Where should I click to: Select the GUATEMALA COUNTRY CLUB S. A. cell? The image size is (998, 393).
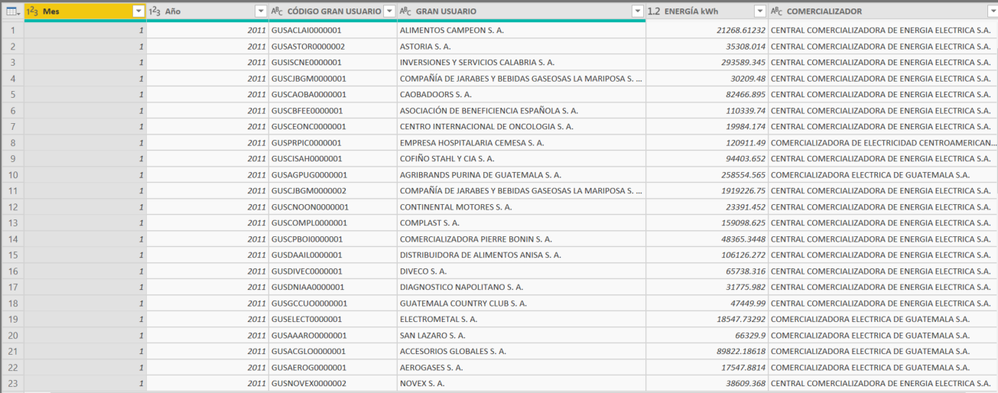click(x=521, y=303)
